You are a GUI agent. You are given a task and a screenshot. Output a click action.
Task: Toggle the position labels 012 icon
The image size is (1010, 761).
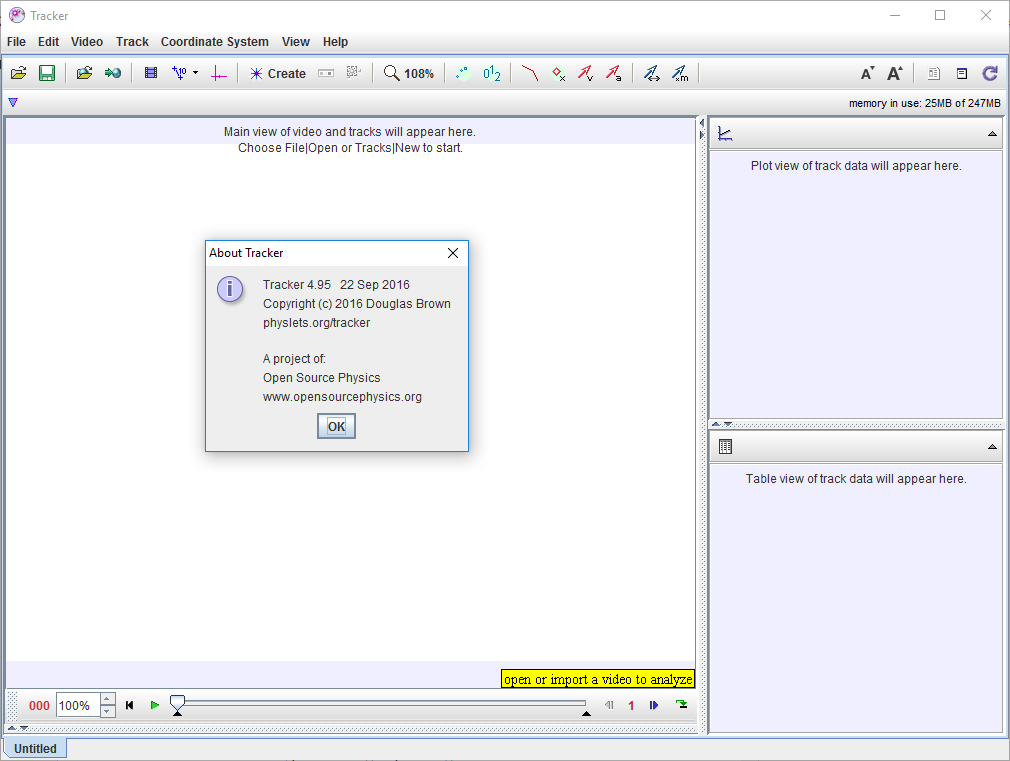click(x=491, y=73)
